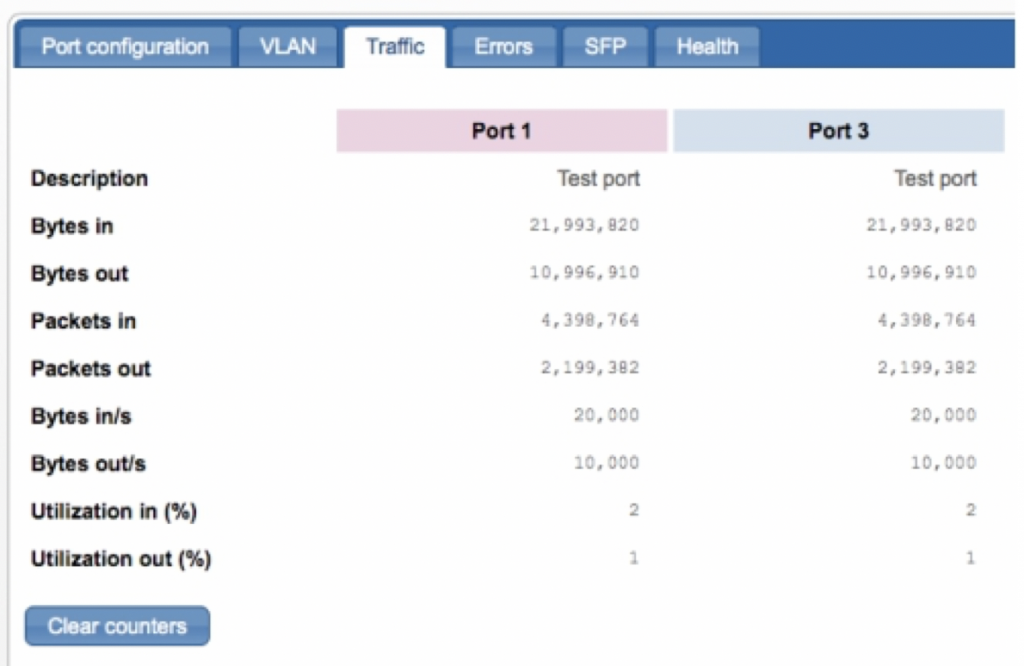Screen dimensions: 1024x666
Task: Click the Packets out row label
Action: tap(91, 369)
